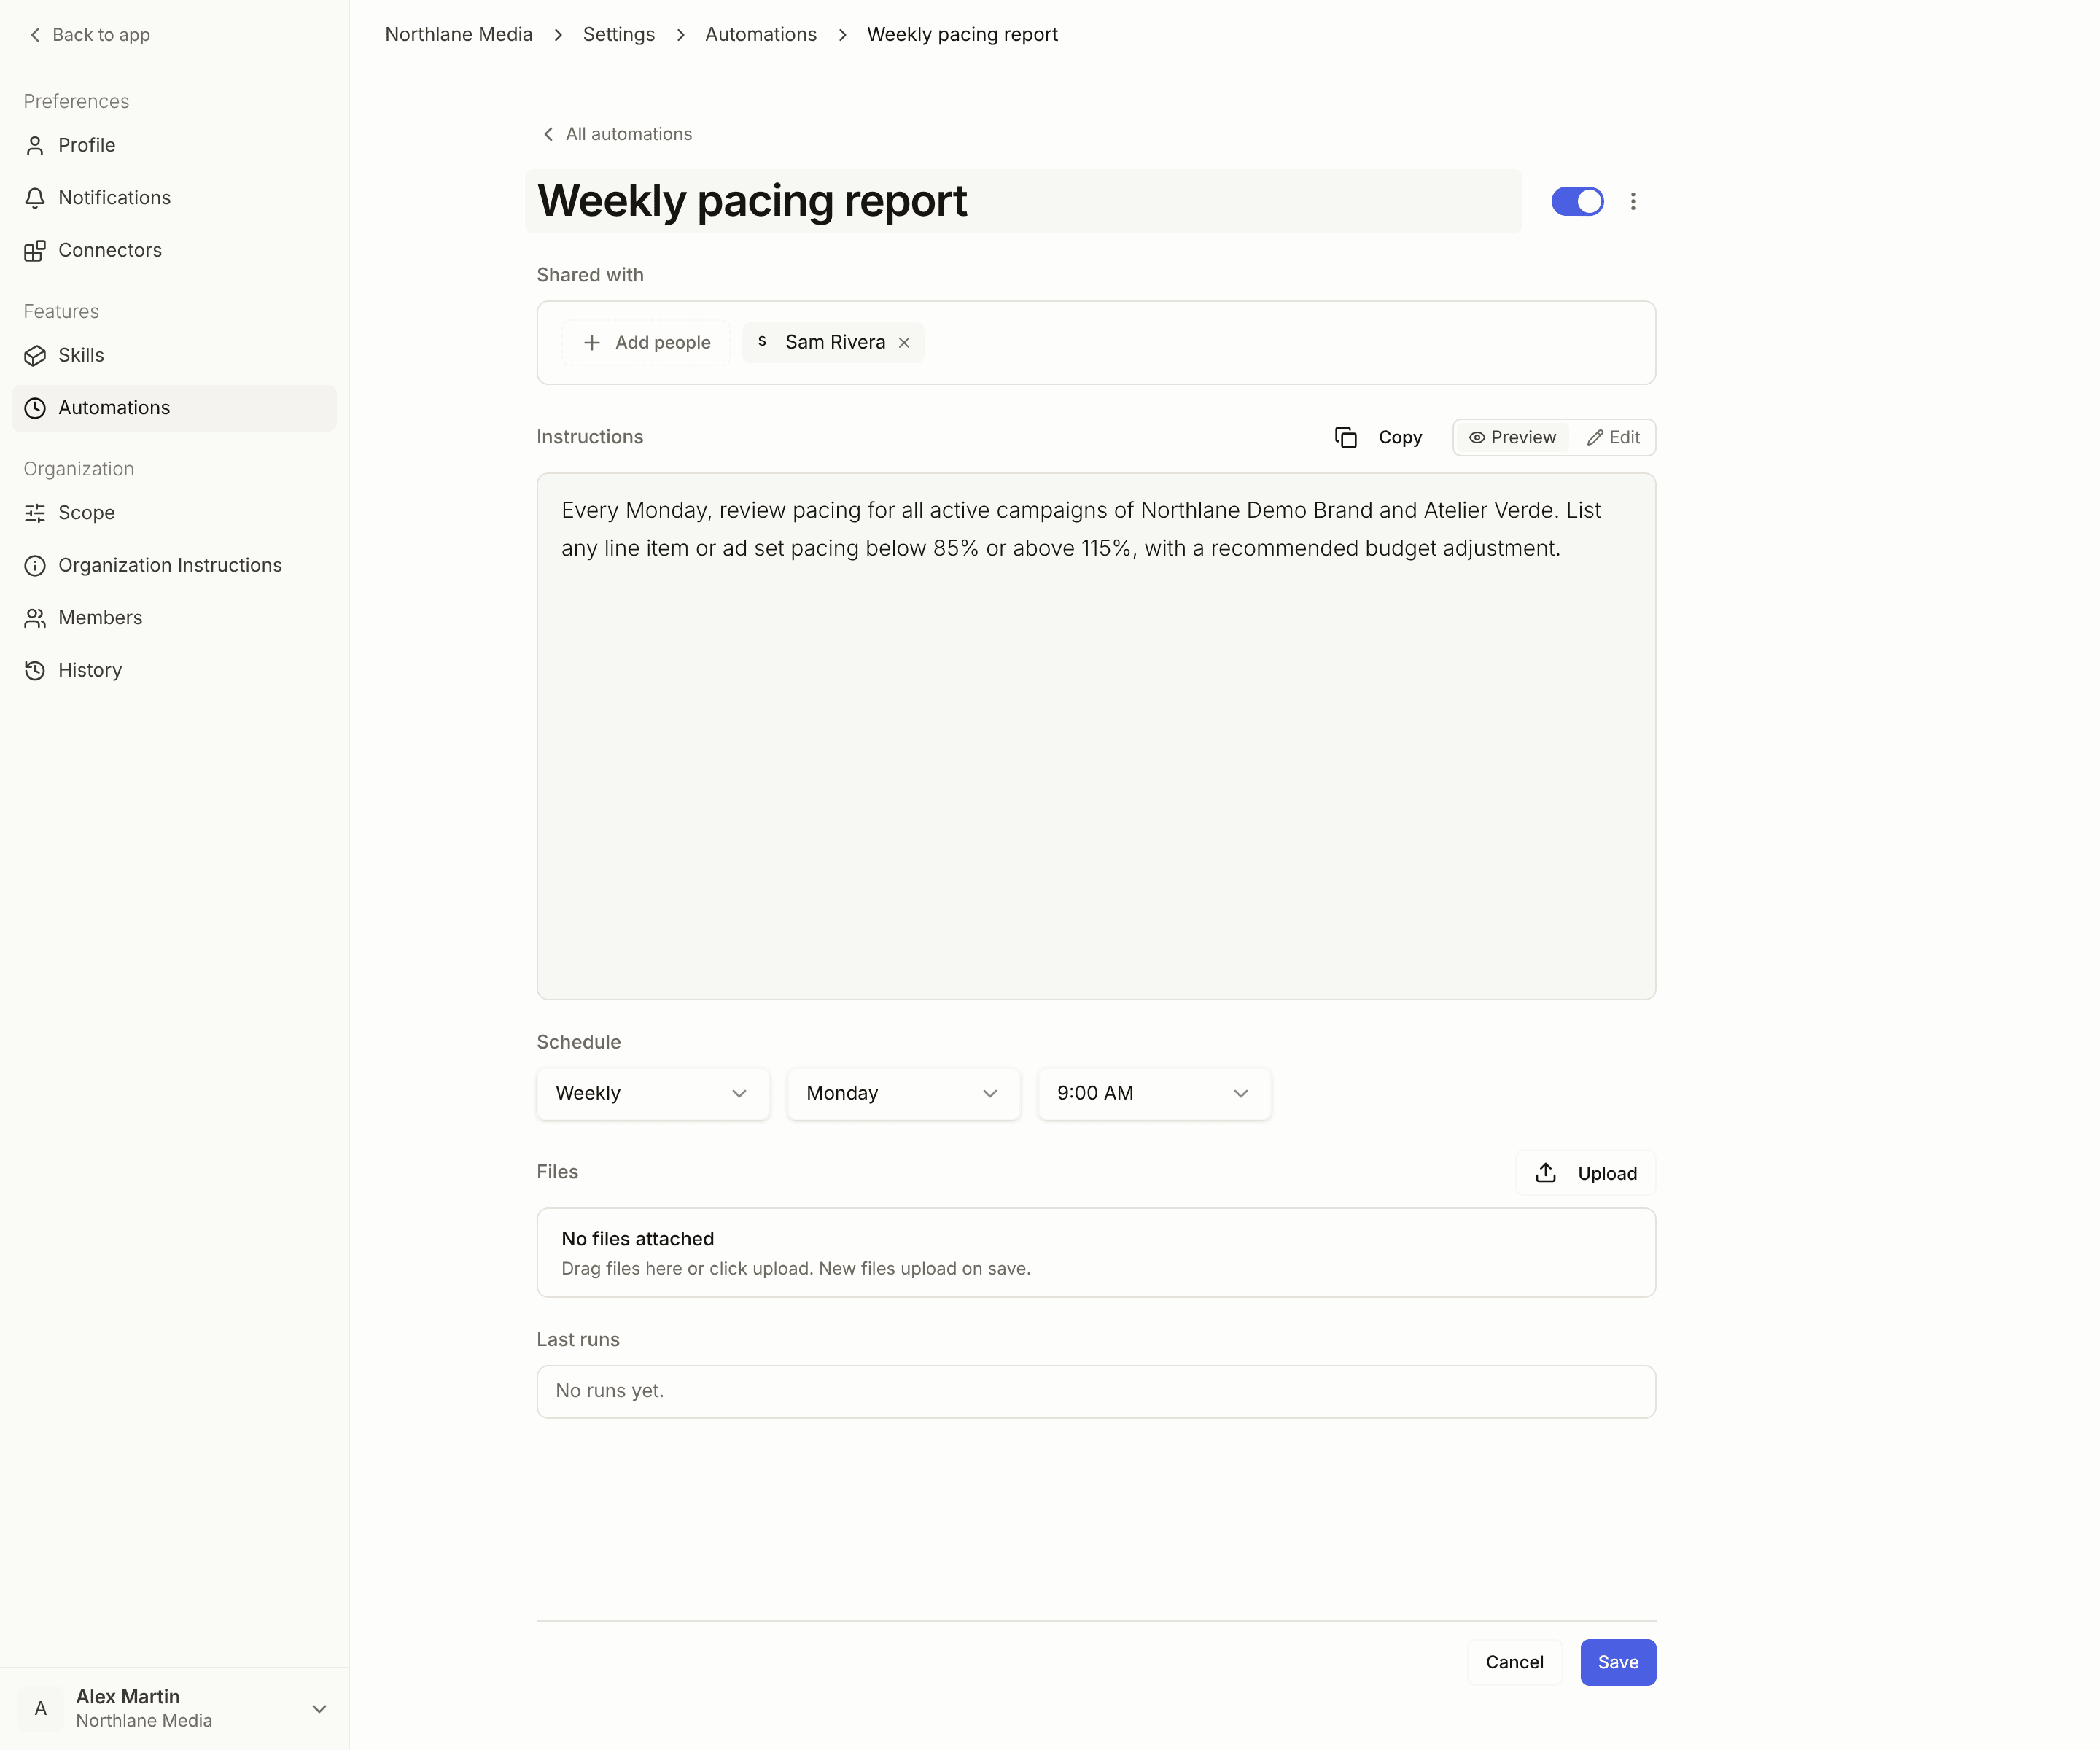Click the Profile person icon
The image size is (2100, 1750).
tap(35, 146)
